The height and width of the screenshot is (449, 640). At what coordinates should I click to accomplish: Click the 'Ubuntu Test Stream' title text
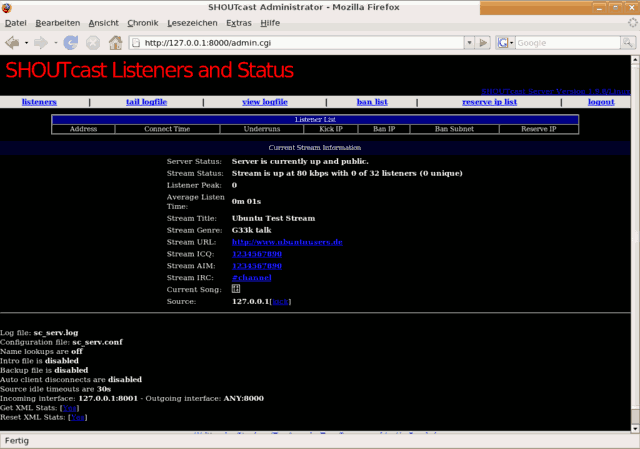(273, 218)
